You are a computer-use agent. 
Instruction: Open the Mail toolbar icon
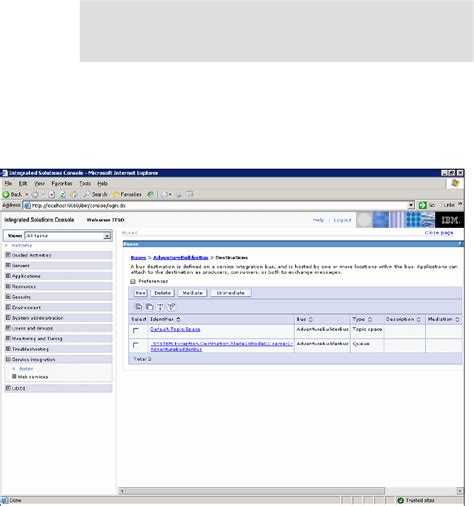click(x=166, y=194)
